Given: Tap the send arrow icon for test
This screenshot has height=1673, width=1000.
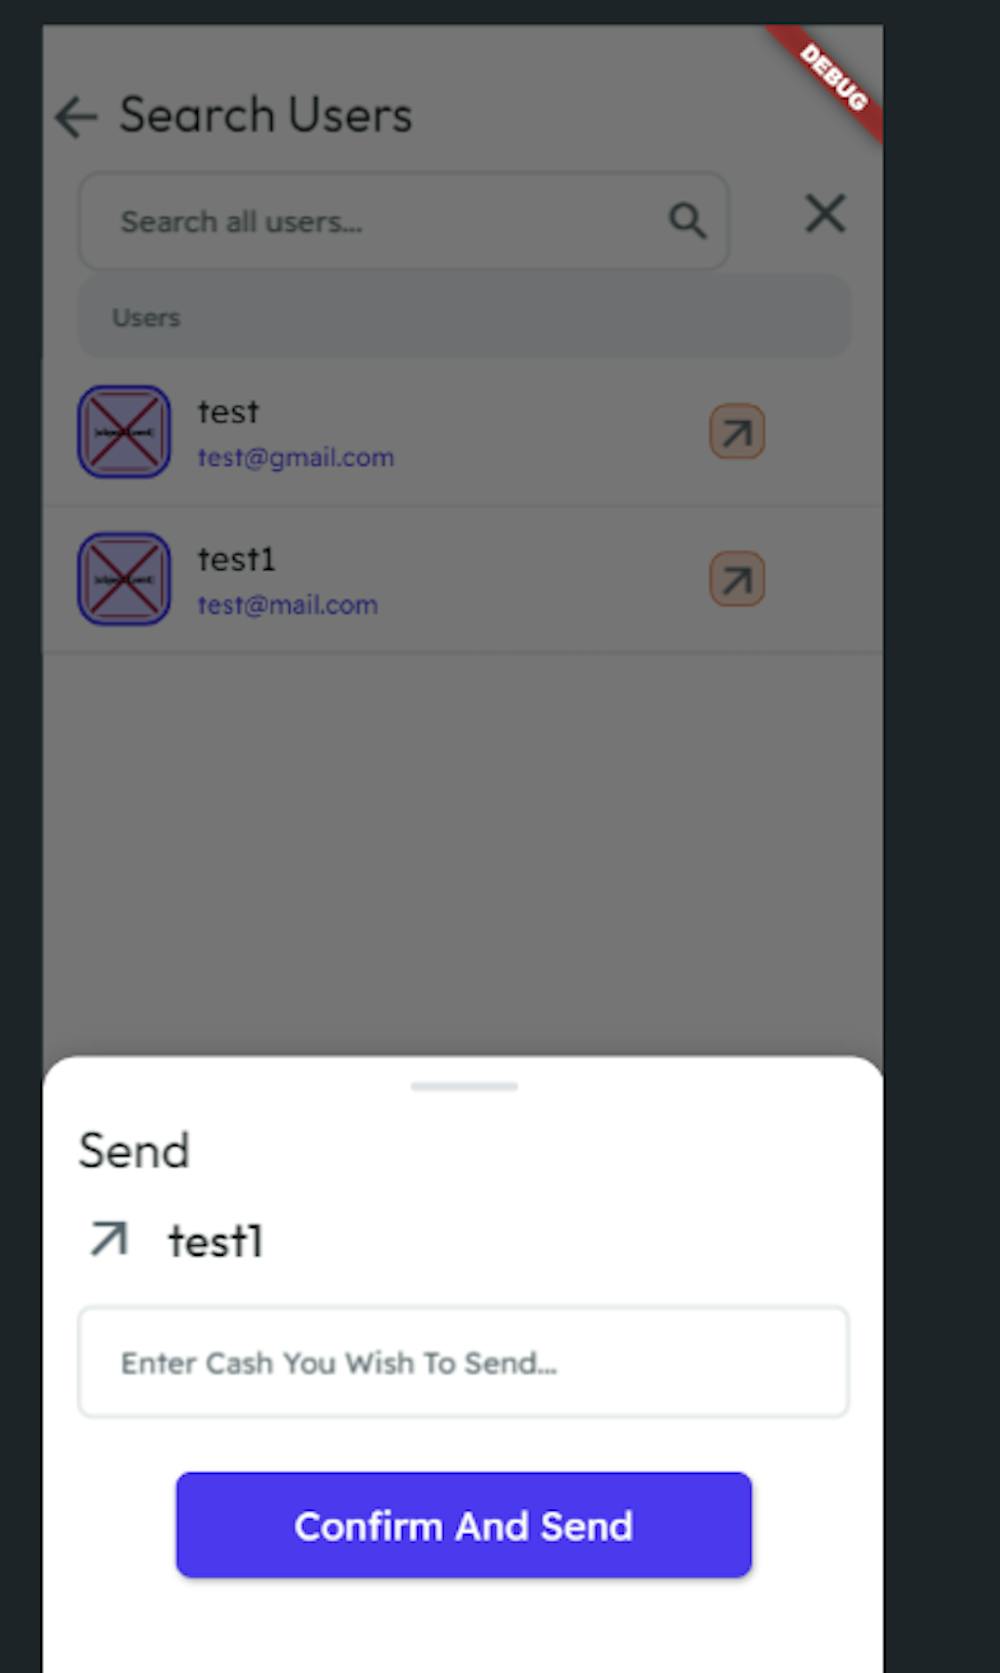Looking at the screenshot, I should click(x=737, y=432).
